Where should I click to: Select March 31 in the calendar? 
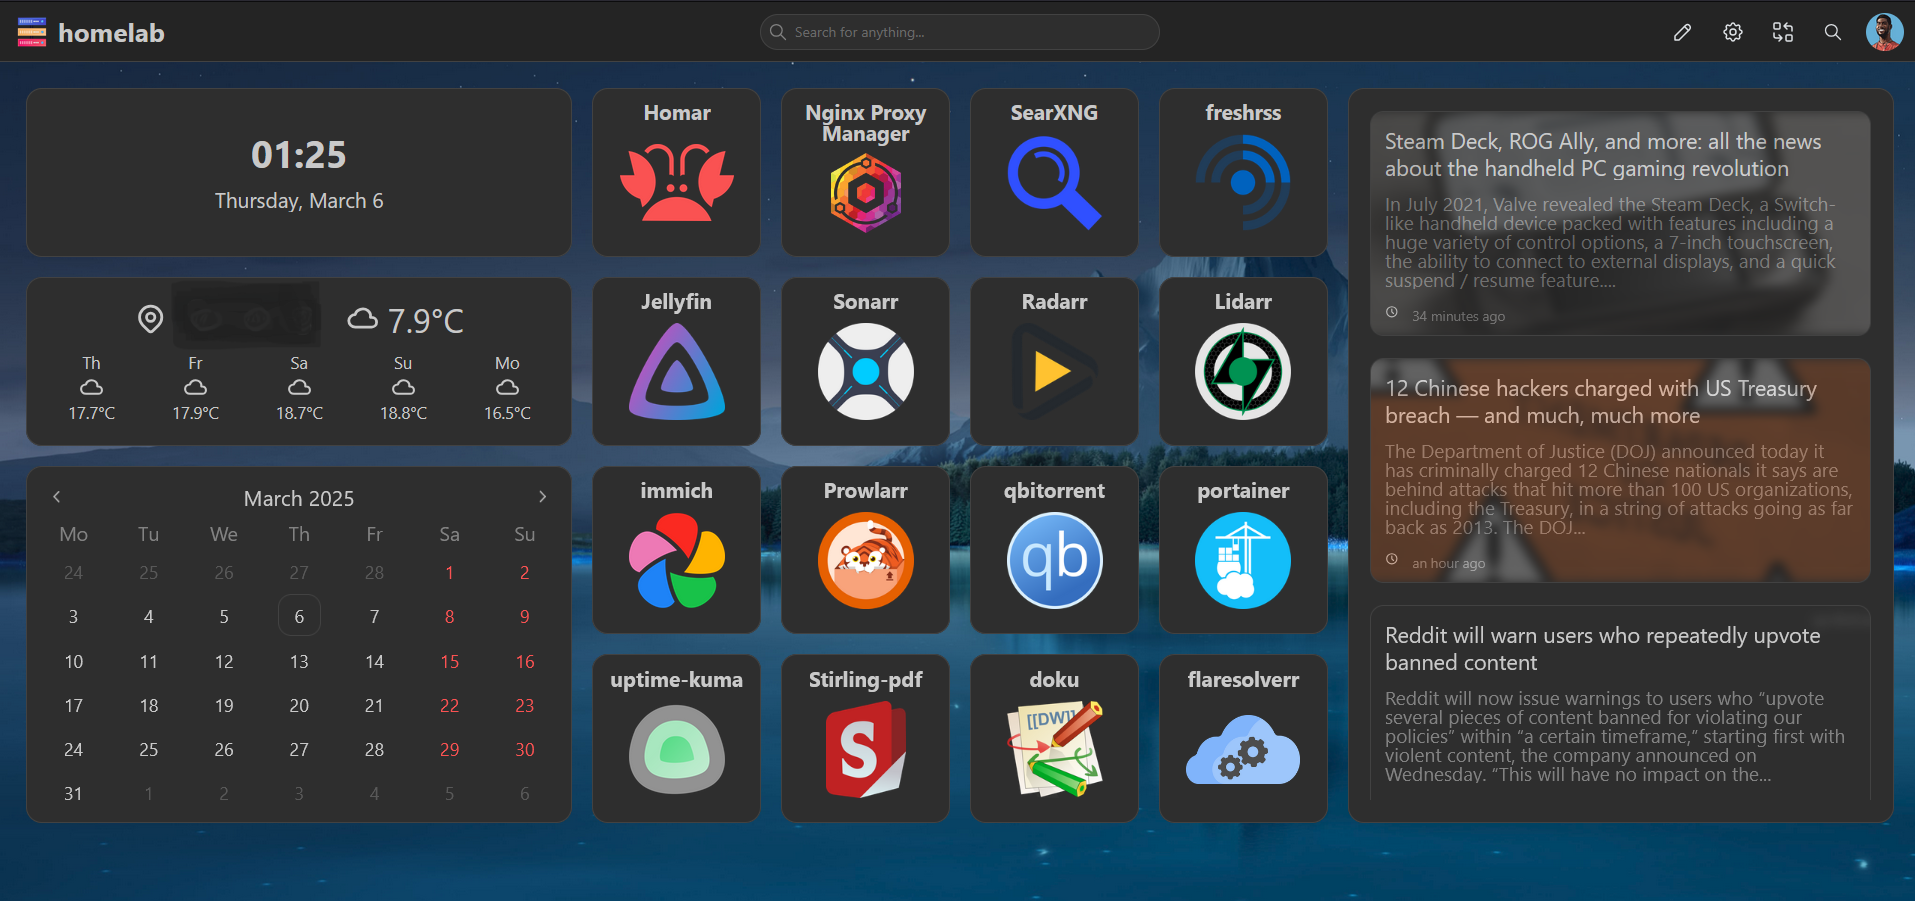click(73, 793)
